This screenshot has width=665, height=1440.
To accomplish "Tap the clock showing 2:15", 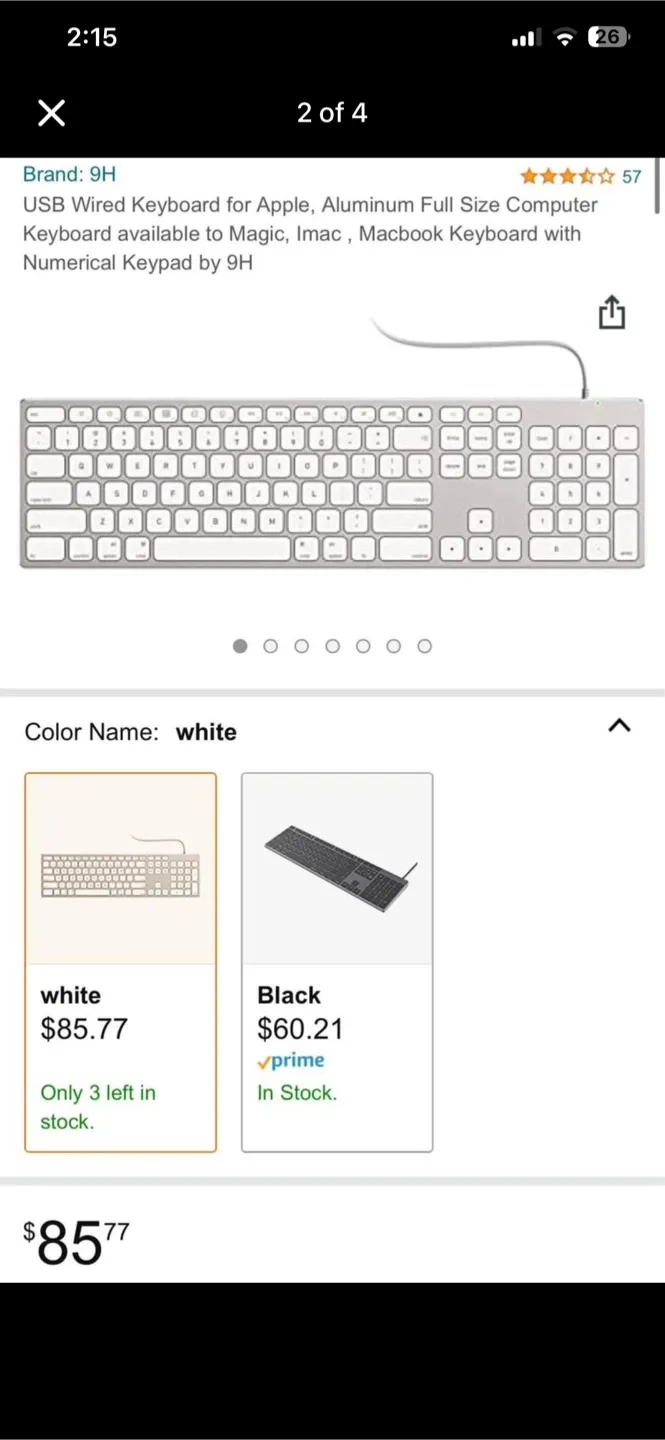I will (x=91, y=37).
